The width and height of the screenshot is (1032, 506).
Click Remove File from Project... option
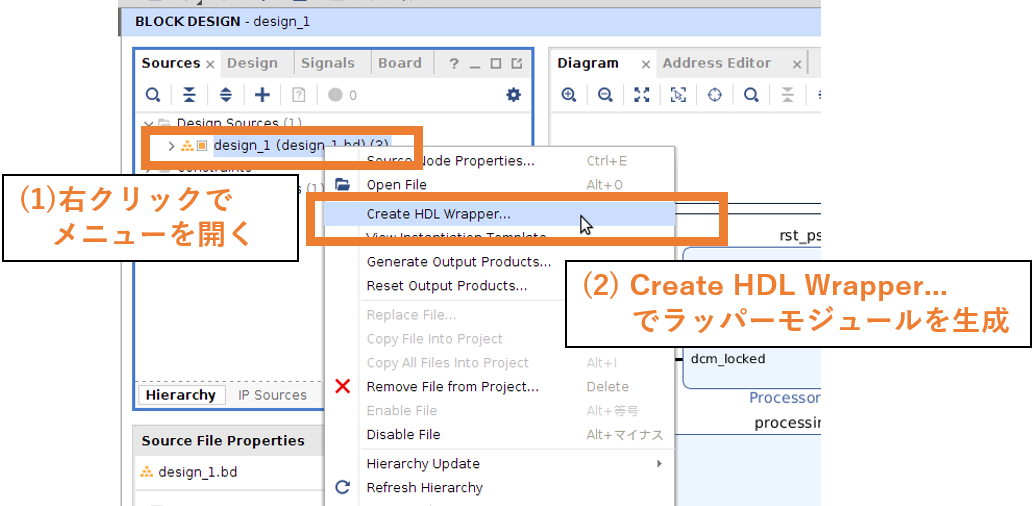[452, 387]
